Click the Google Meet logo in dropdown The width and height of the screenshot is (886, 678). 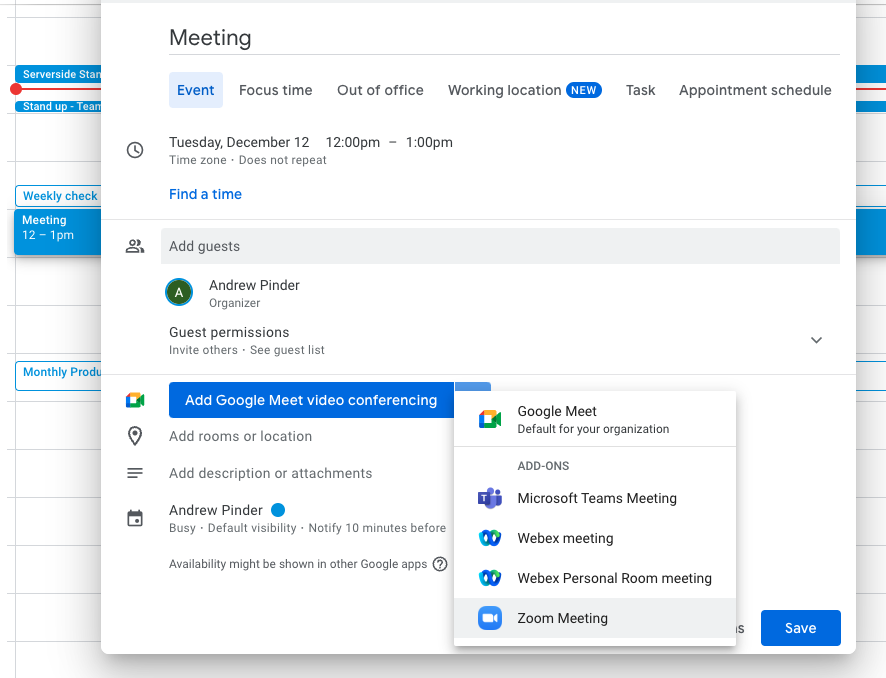coord(490,419)
